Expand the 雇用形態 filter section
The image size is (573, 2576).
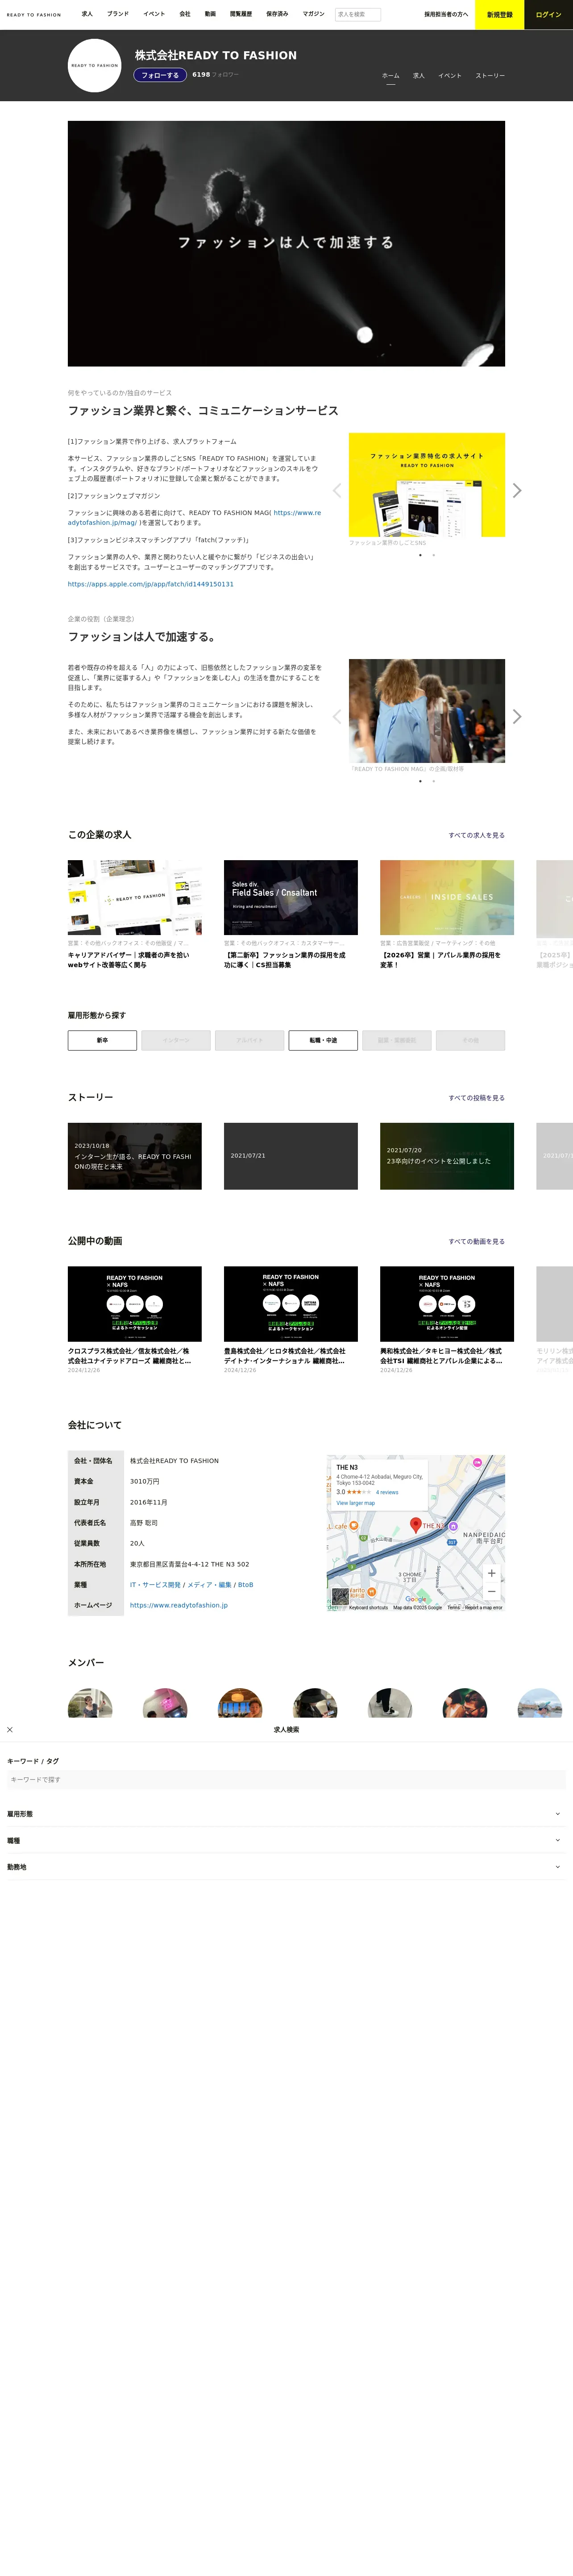[286, 1813]
